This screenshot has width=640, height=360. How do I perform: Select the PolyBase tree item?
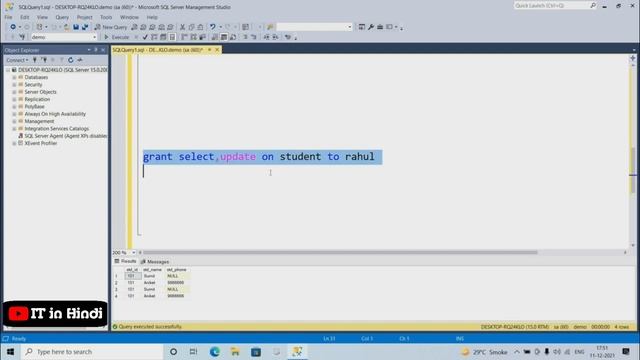point(35,107)
